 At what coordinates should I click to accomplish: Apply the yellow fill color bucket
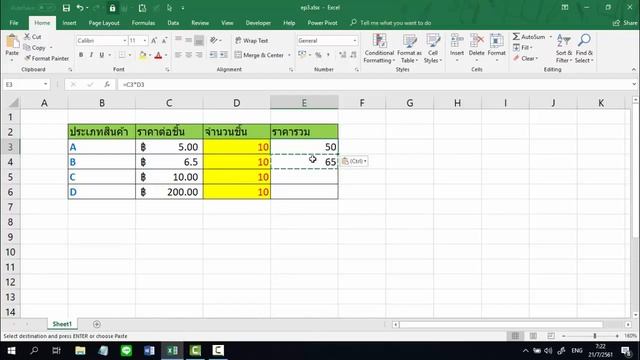click(142, 55)
